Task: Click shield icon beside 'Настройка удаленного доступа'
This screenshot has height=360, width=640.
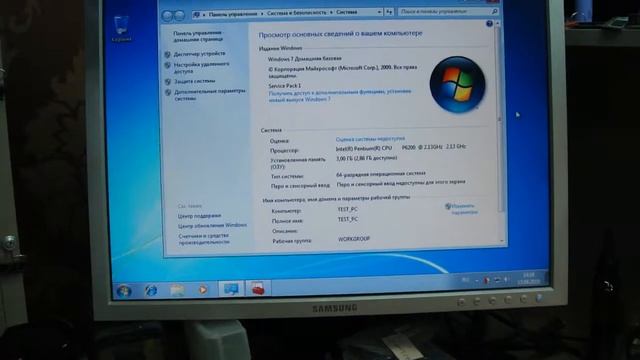Action: [x=167, y=65]
